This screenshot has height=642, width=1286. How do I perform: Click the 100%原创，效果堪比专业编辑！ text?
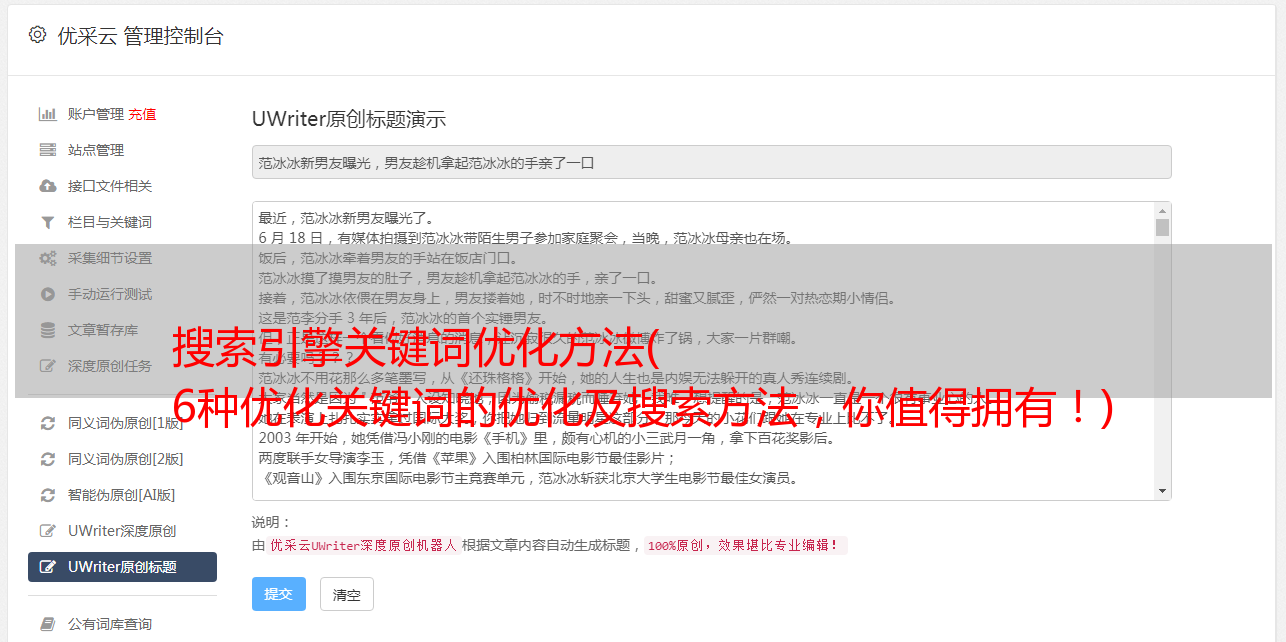[745, 546]
